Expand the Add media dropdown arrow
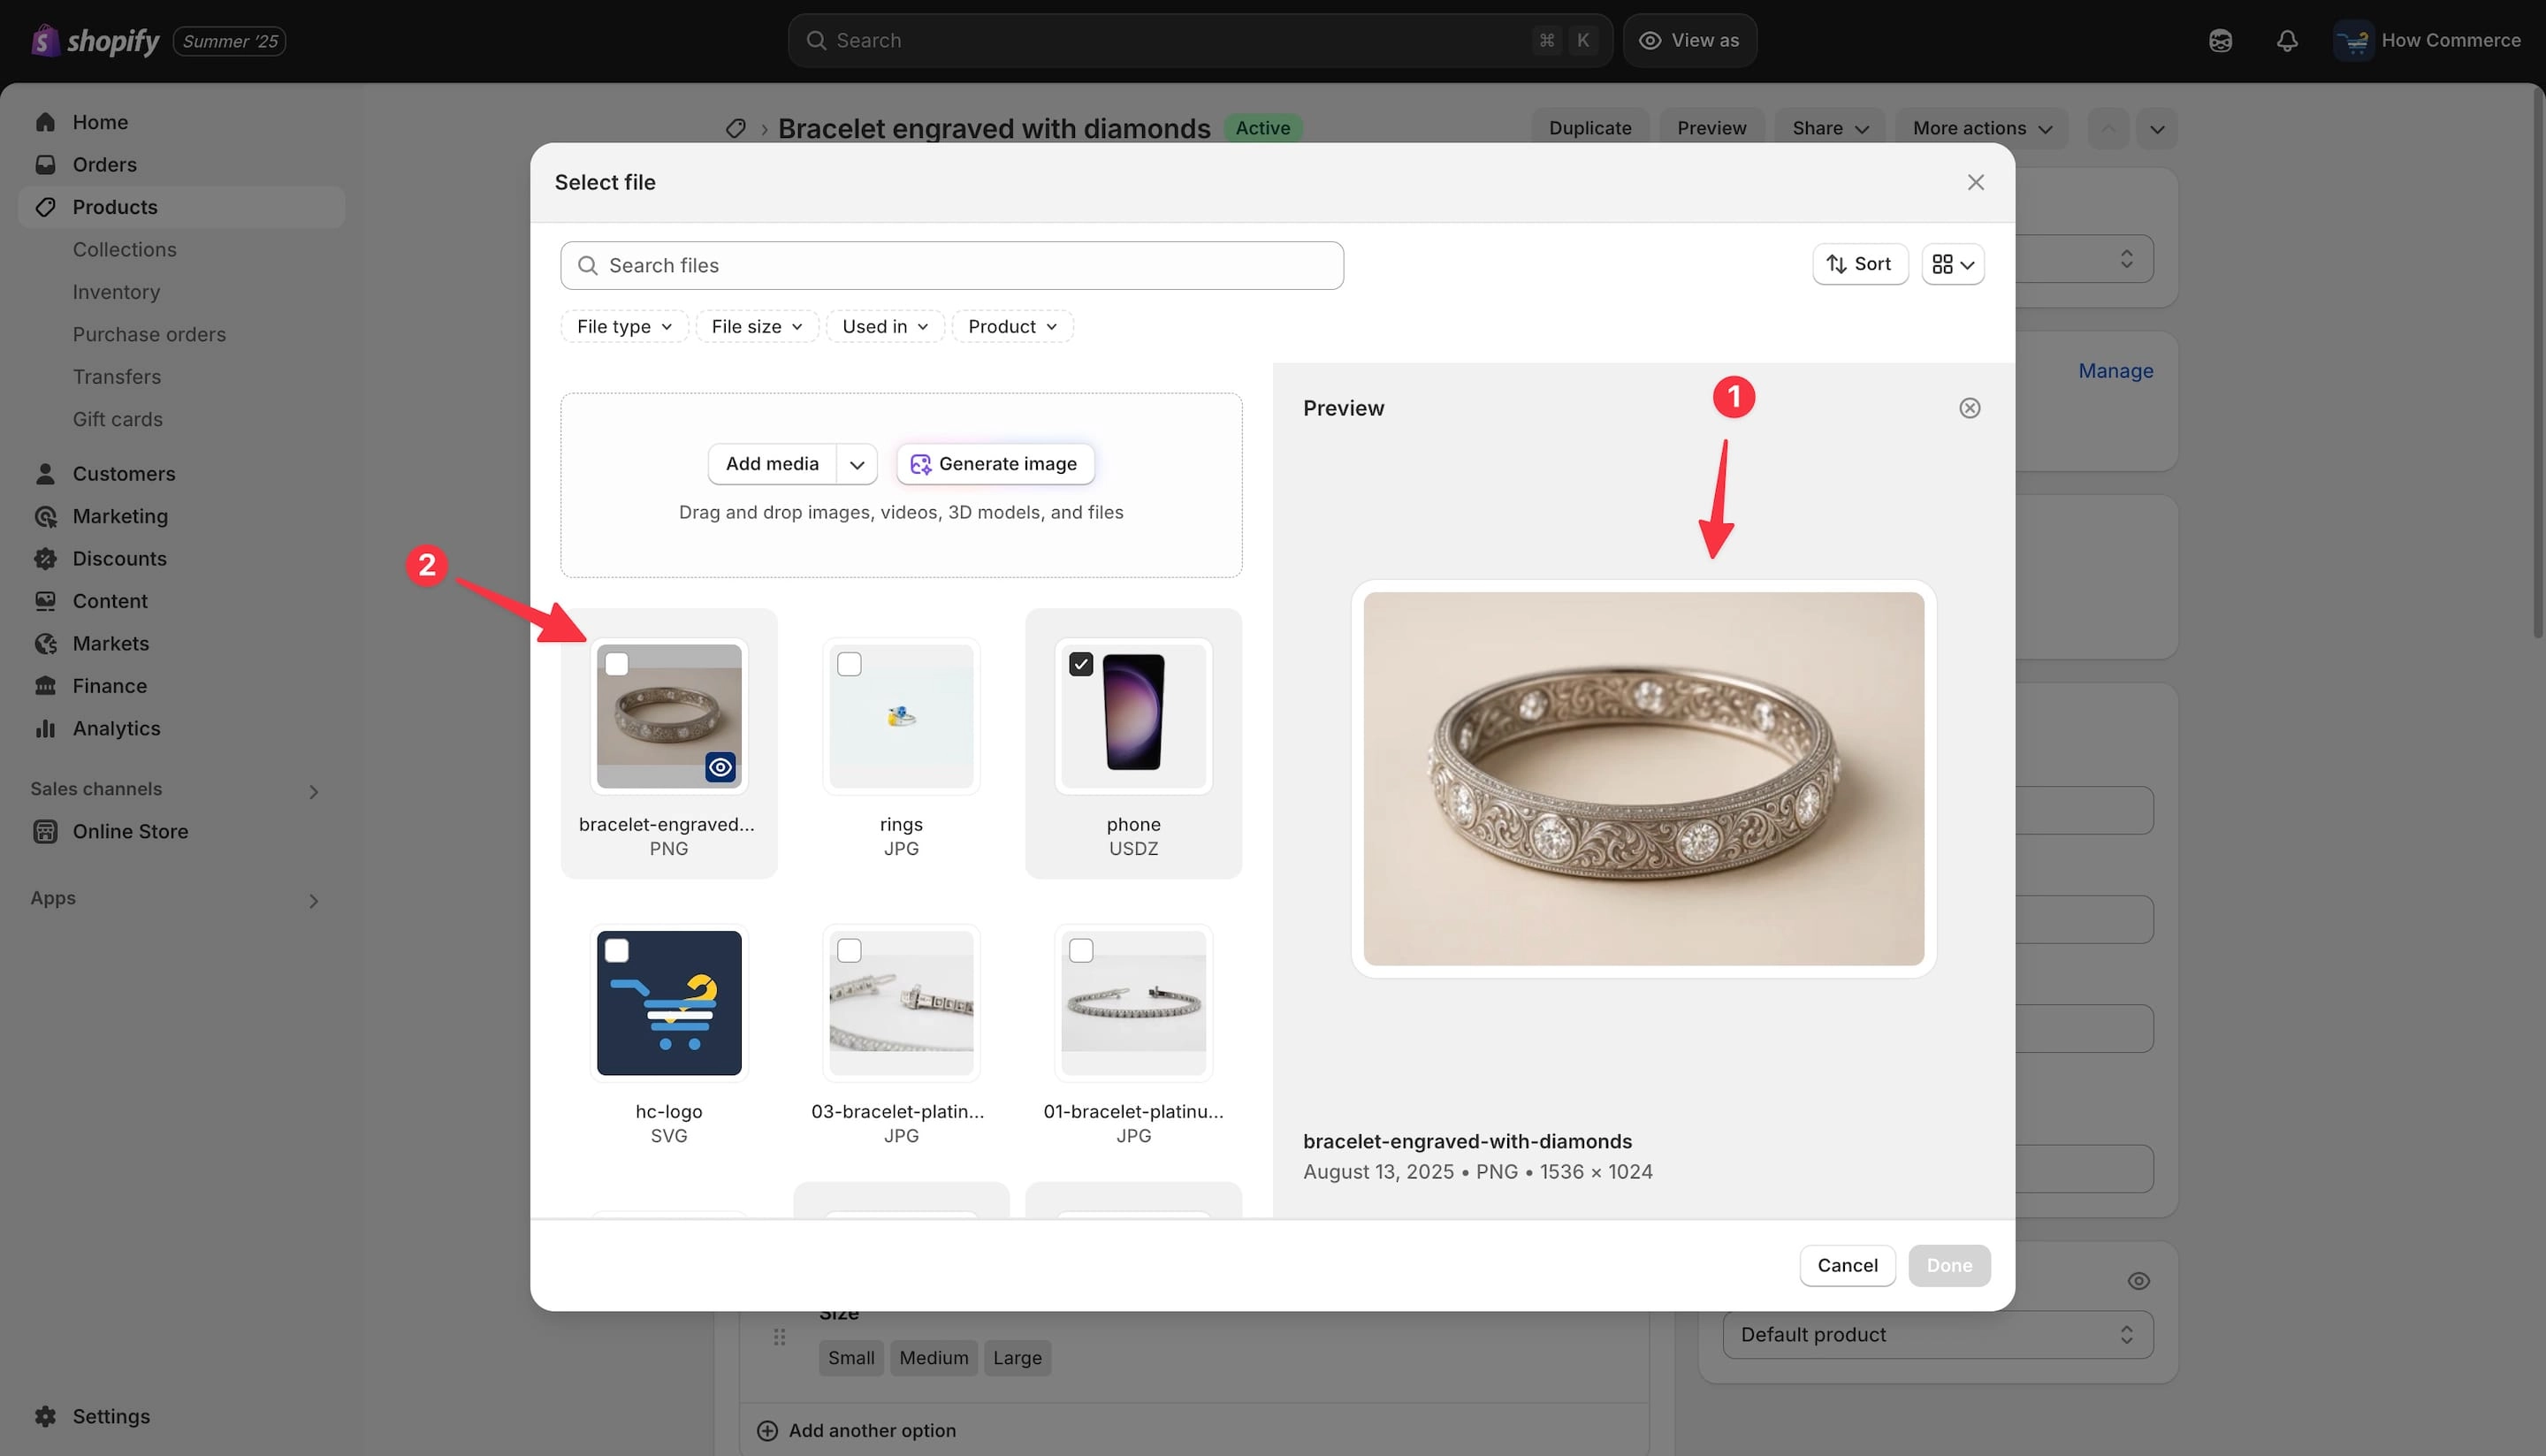Image resolution: width=2546 pixels, height=1456 pixels. [x=857, y=464]
